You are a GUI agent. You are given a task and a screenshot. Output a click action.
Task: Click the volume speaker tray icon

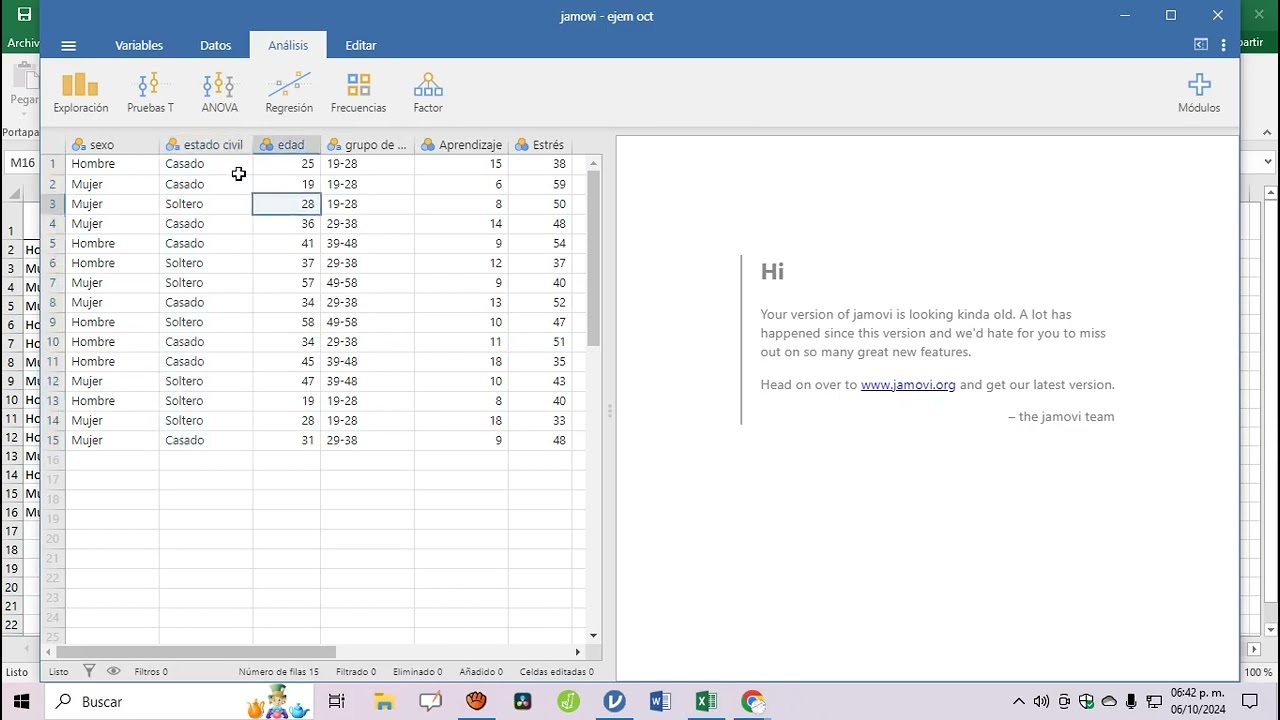(1041, 702)
